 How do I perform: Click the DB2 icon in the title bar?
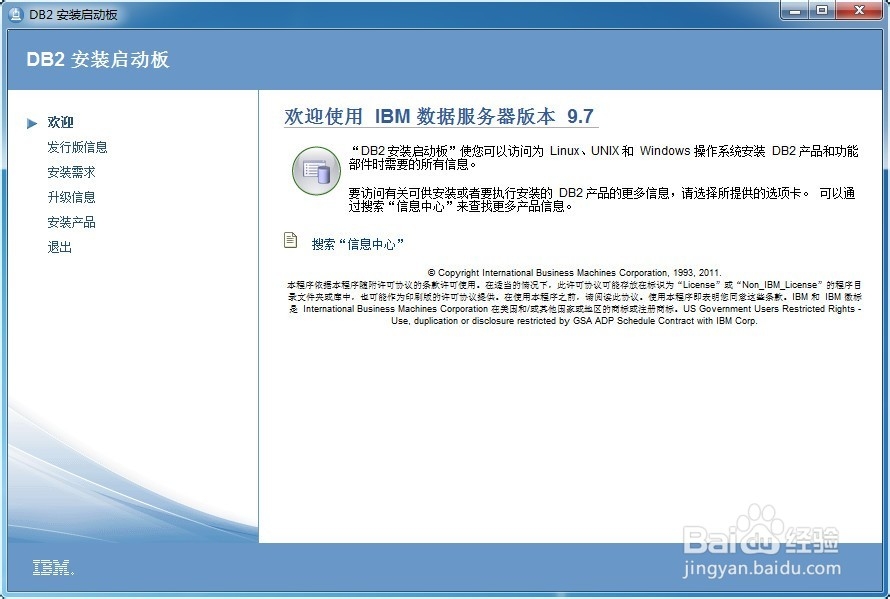(x=14, y=13)
